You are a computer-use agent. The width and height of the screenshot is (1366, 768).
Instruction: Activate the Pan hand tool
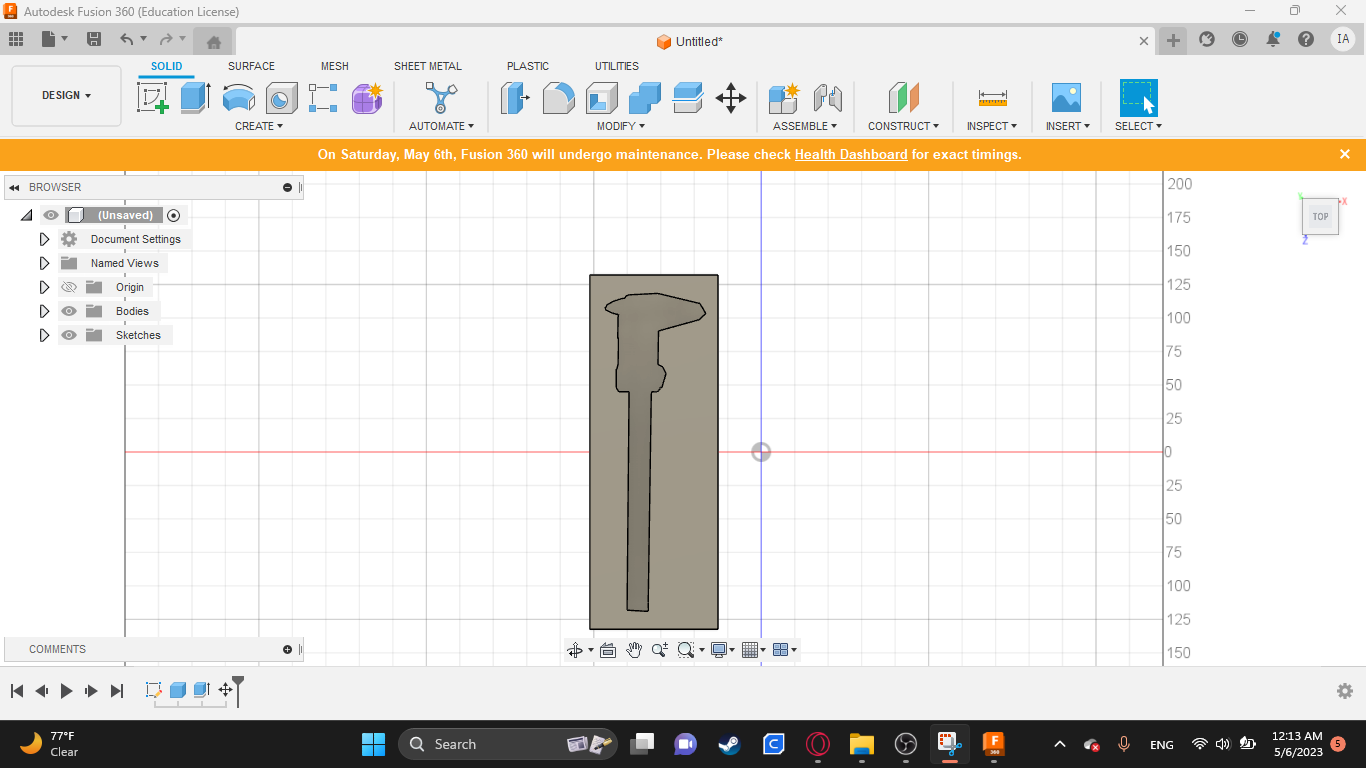pos(634,650)
